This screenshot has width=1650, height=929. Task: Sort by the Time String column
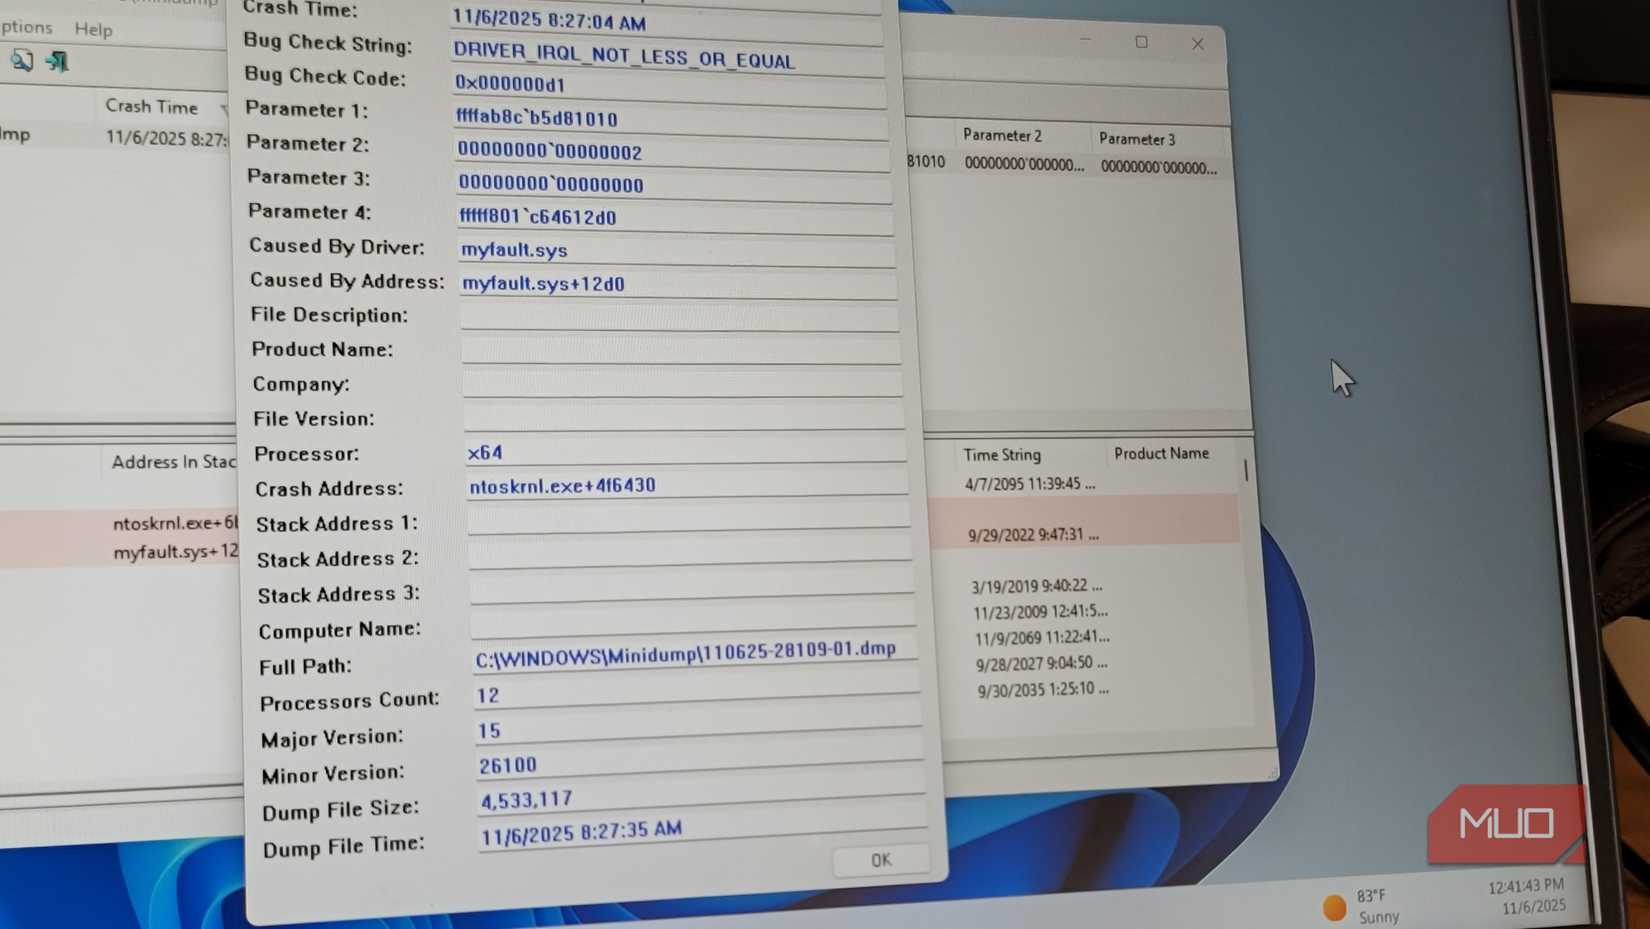(x=1003, y=455)
